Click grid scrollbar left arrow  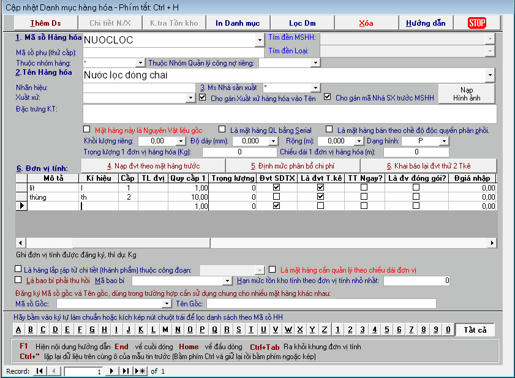(21, 243)
